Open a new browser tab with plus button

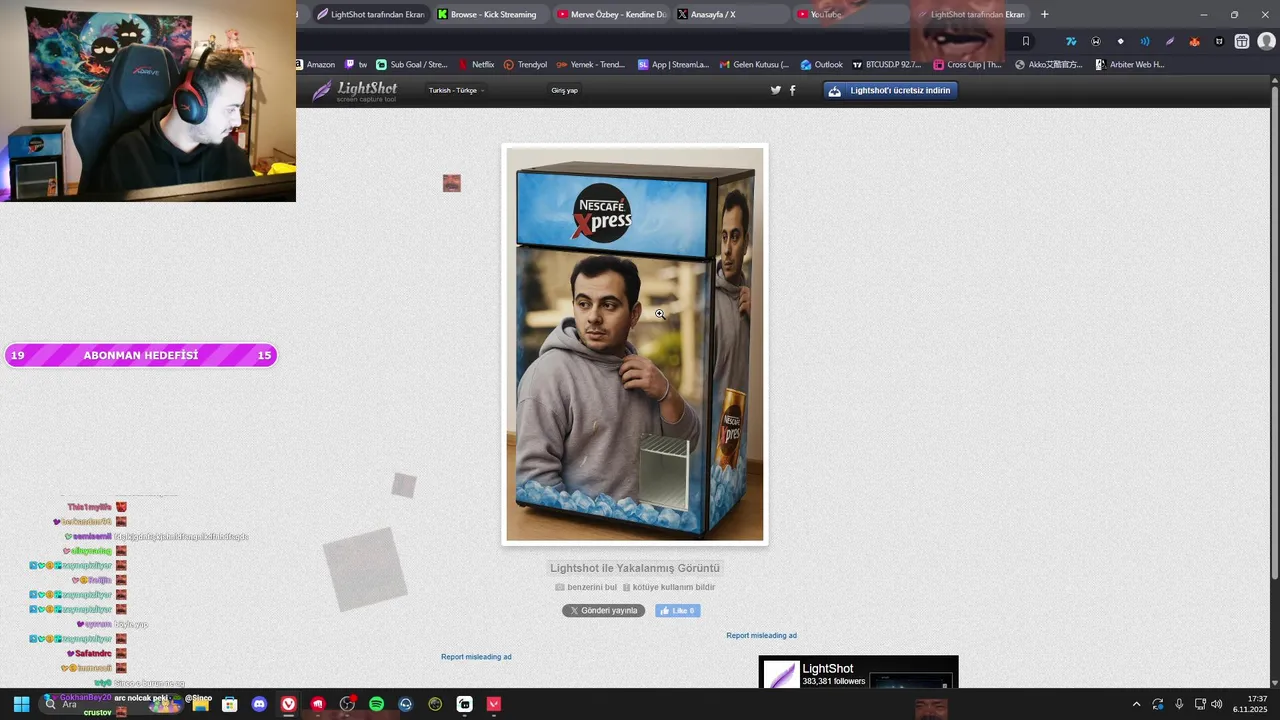click(x=1045, y=14)
